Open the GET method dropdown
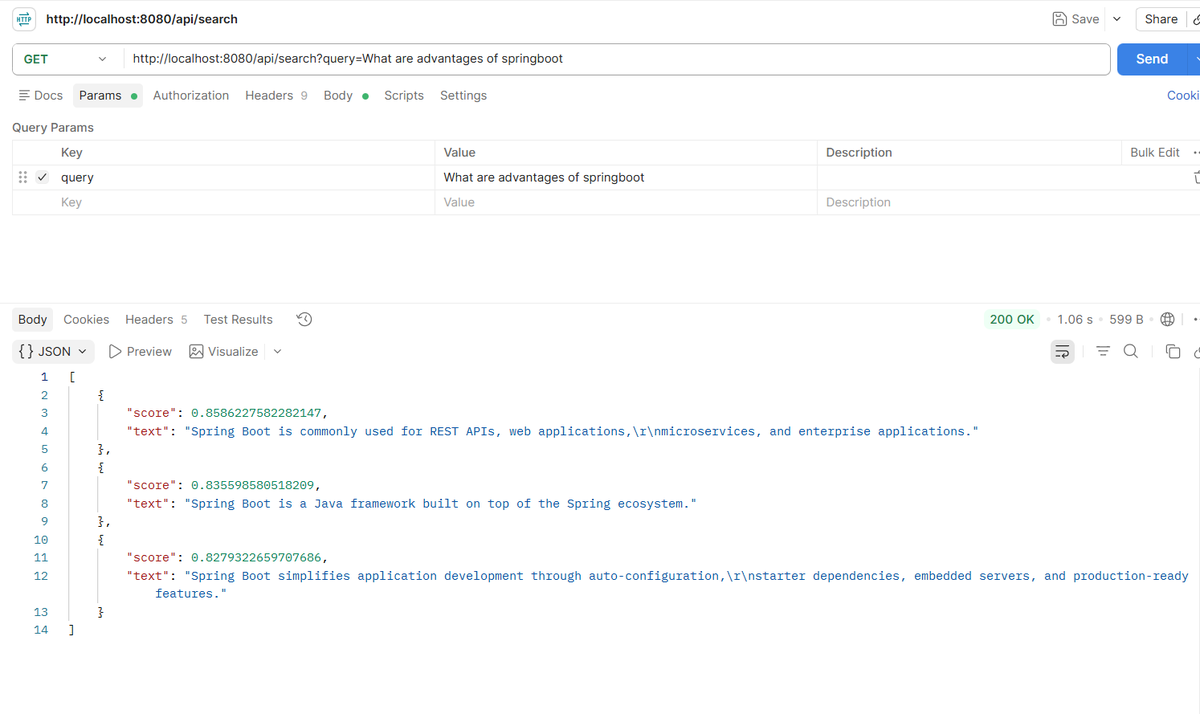Screen dimensions: 1200x714 (65, 59)
